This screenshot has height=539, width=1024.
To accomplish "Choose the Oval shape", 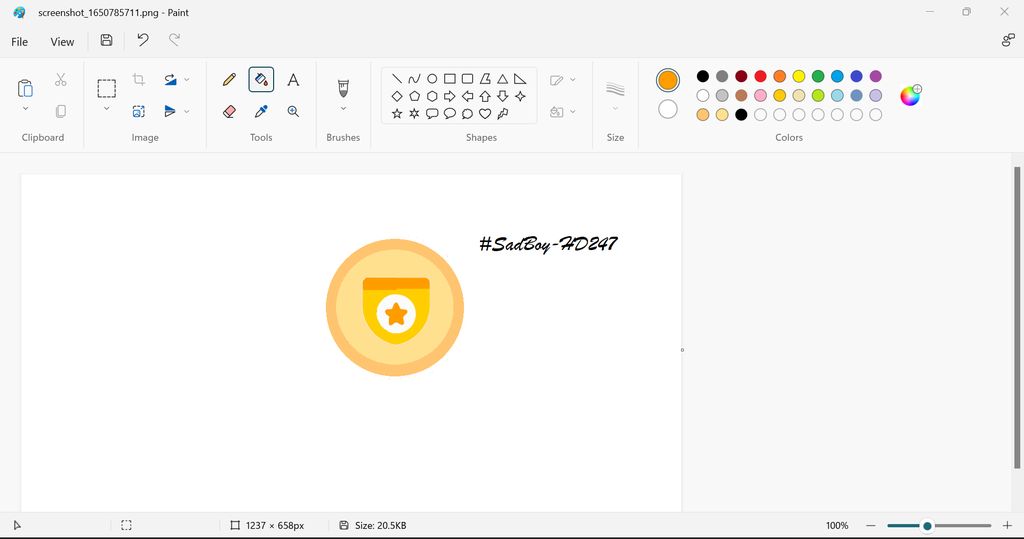I will point(432,79).
